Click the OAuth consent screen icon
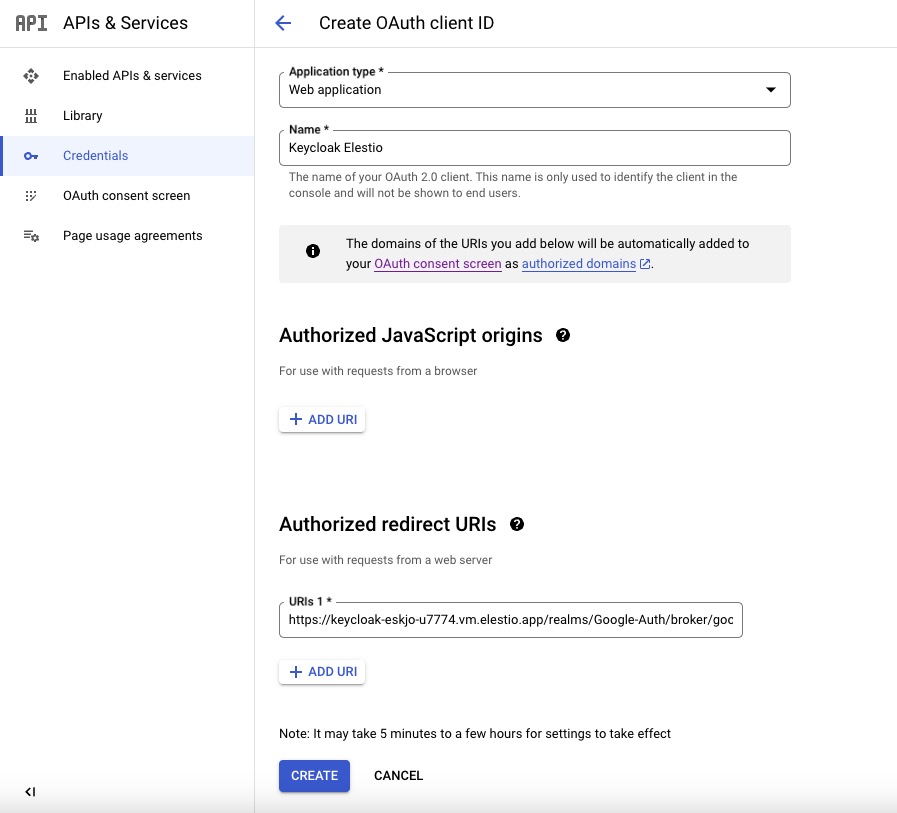Viewport: 897px width, 813px height. [31, 196]
